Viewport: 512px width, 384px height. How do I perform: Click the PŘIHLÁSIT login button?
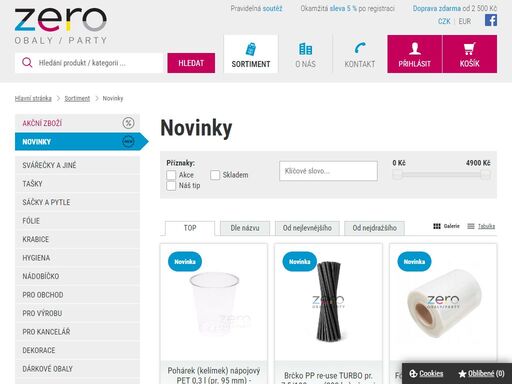(415, 54)
